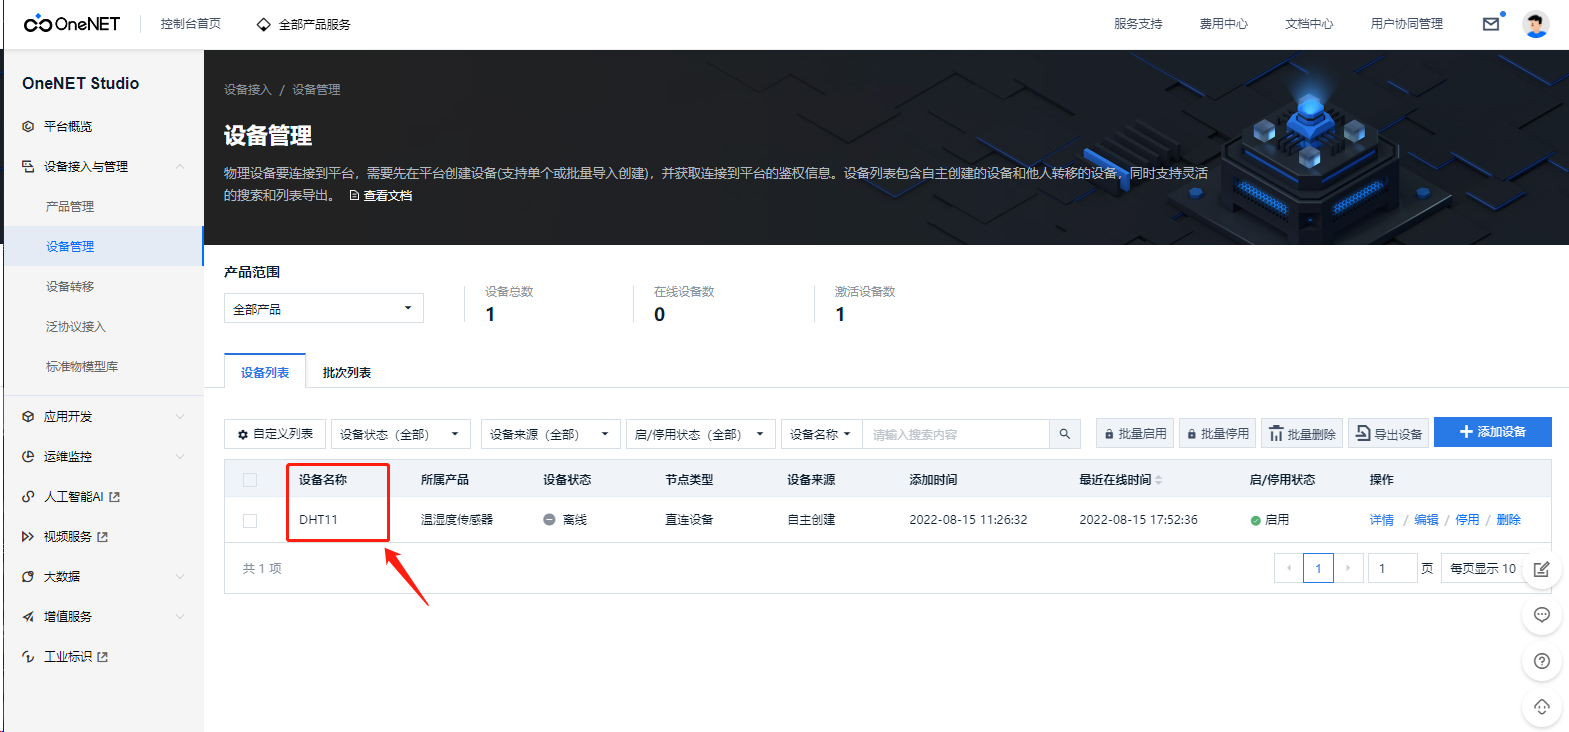Screen dimensions: 1569x732
Task: Open the help question-mark floating icon
Action: pos(1541,661)
